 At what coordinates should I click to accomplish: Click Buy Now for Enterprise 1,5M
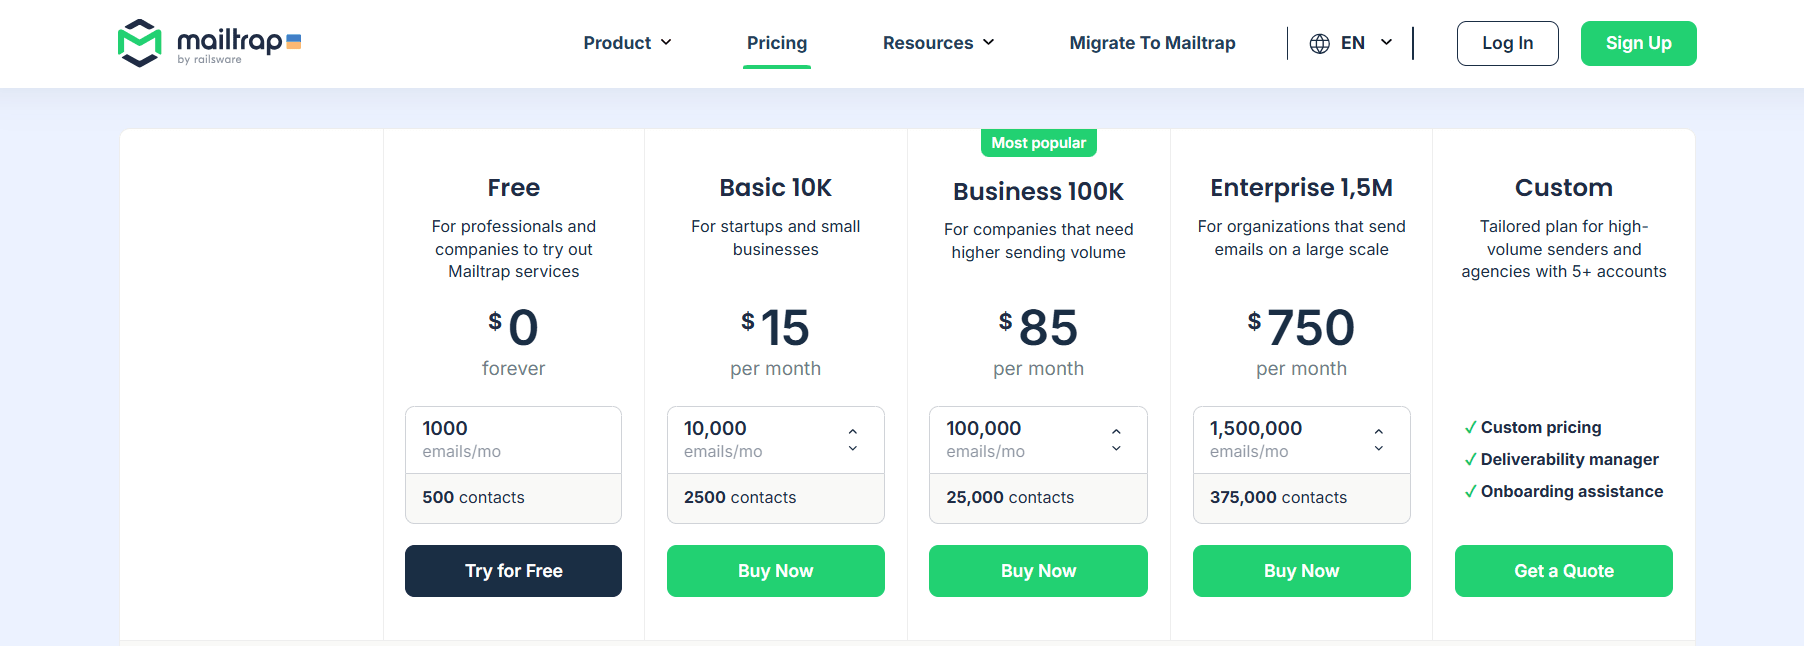1301,571
